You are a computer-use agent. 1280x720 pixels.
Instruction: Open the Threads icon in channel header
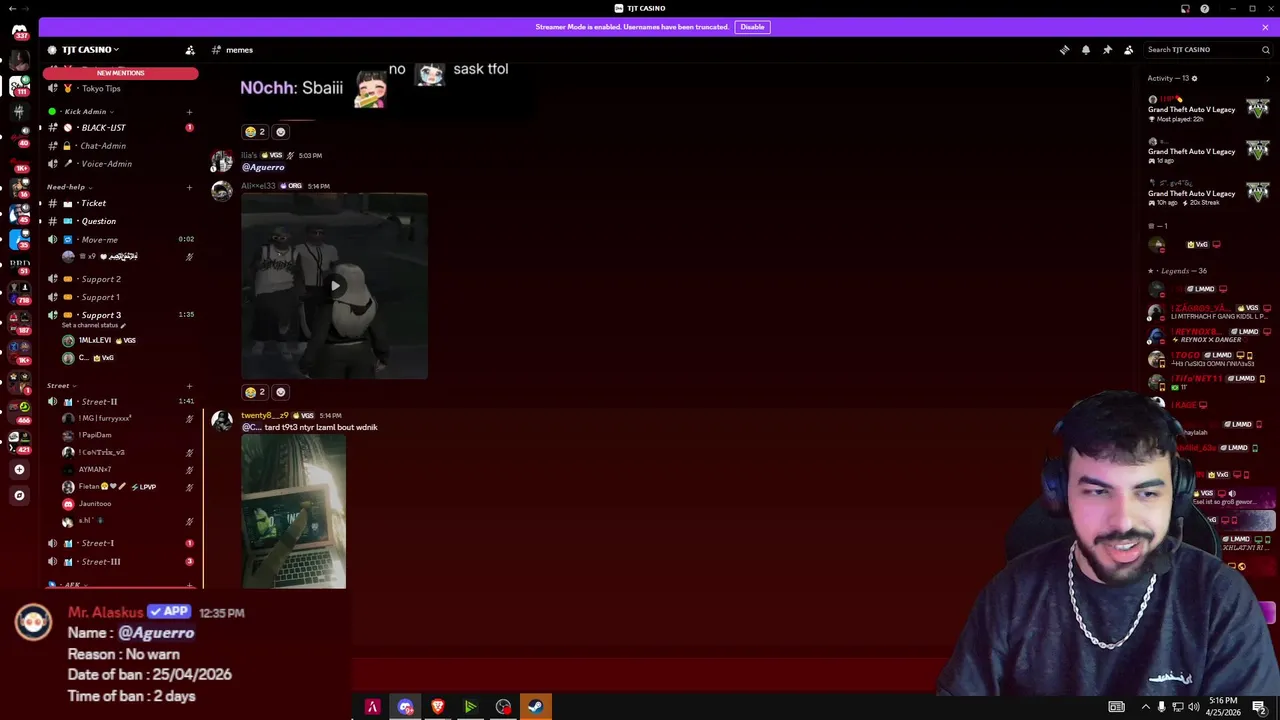pos(1064,50)
